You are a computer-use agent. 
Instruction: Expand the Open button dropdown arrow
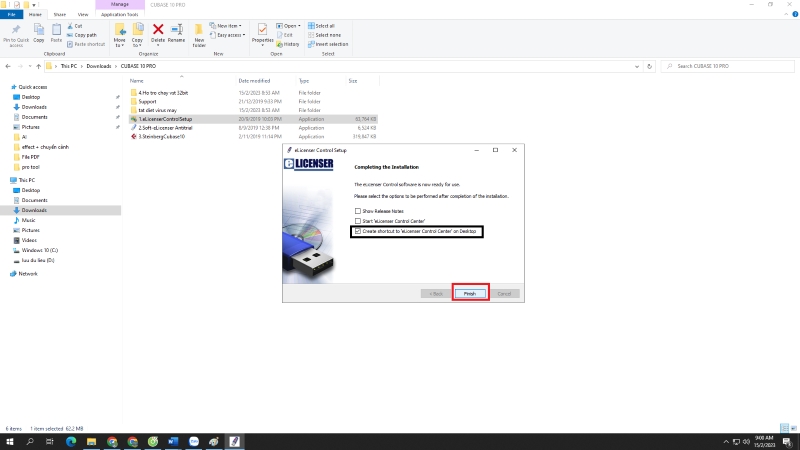299,26
